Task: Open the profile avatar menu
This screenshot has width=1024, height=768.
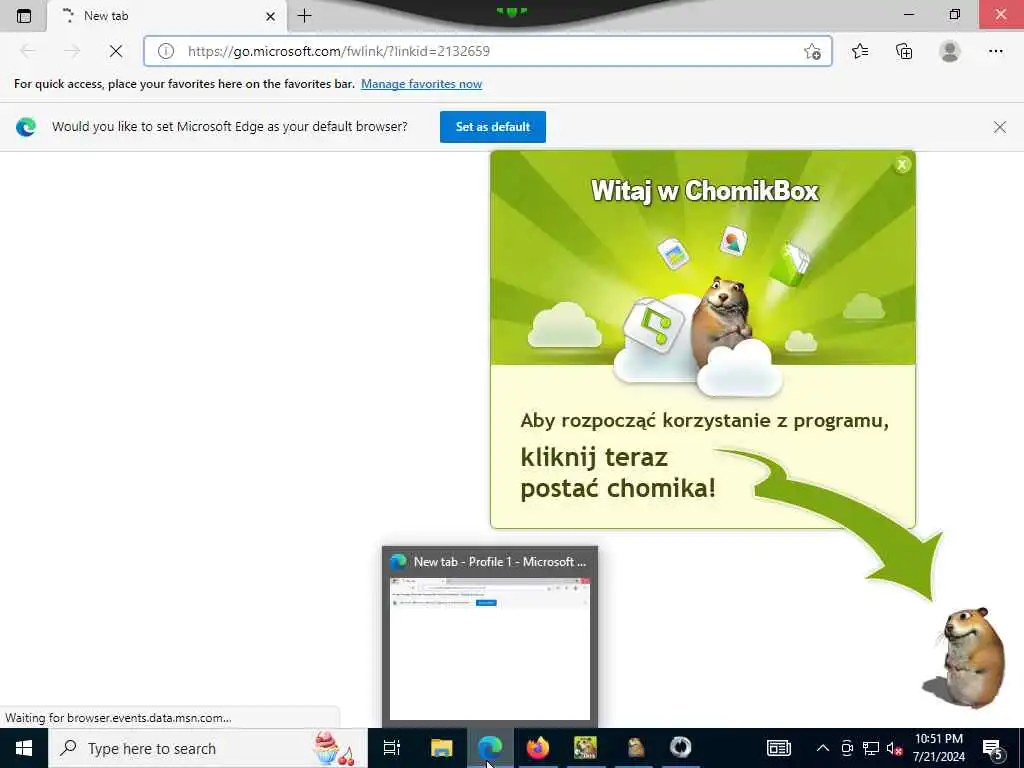Action: coord(950,51)
